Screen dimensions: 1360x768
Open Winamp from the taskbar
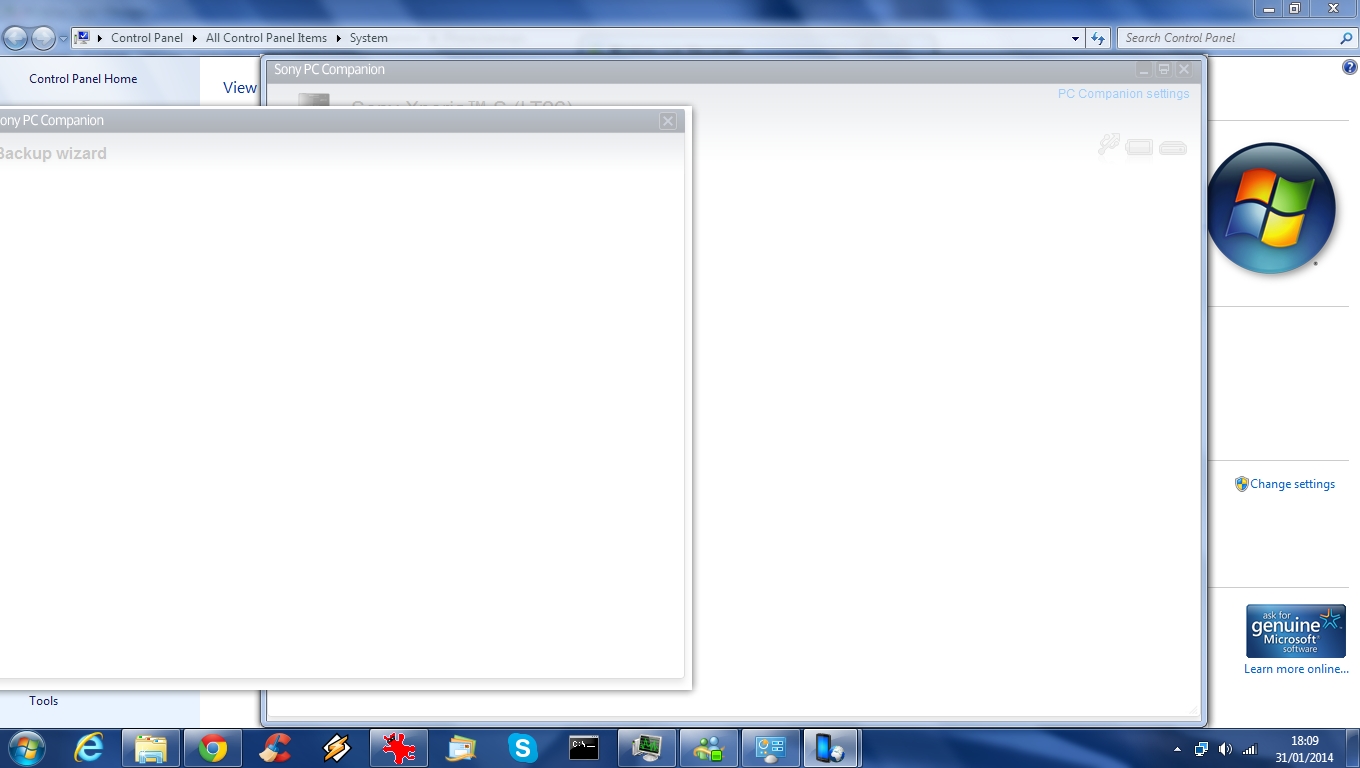click(x=337, y=748)
